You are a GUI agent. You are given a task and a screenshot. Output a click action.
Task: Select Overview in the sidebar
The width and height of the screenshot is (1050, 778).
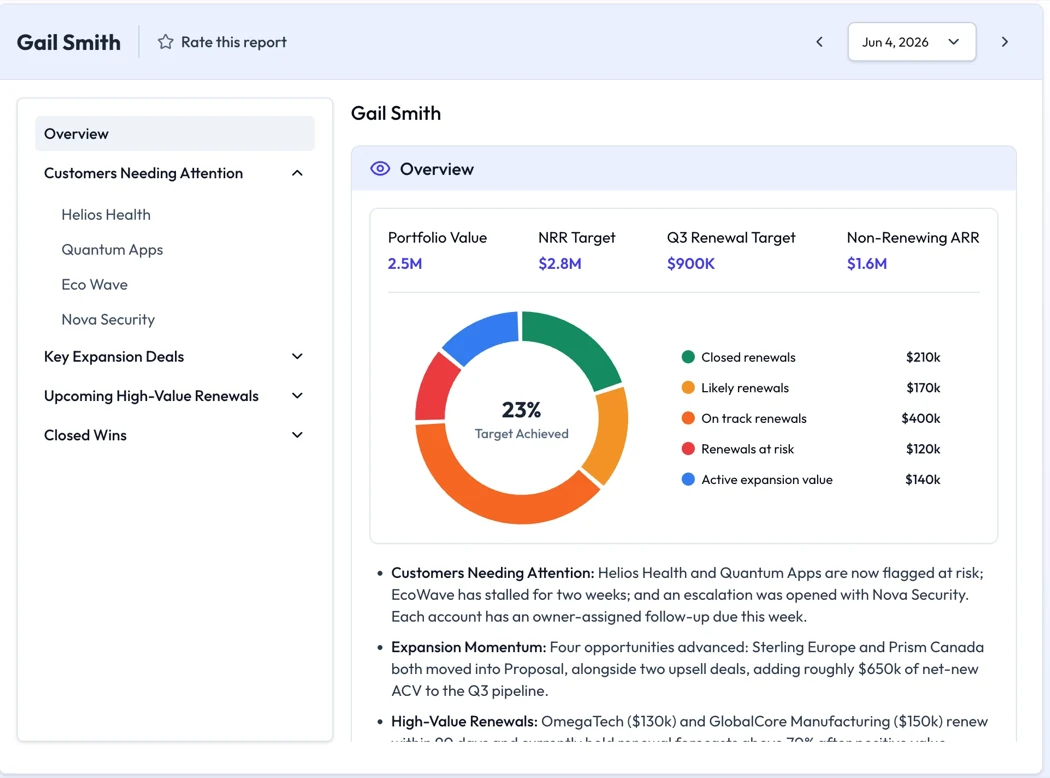175,134
